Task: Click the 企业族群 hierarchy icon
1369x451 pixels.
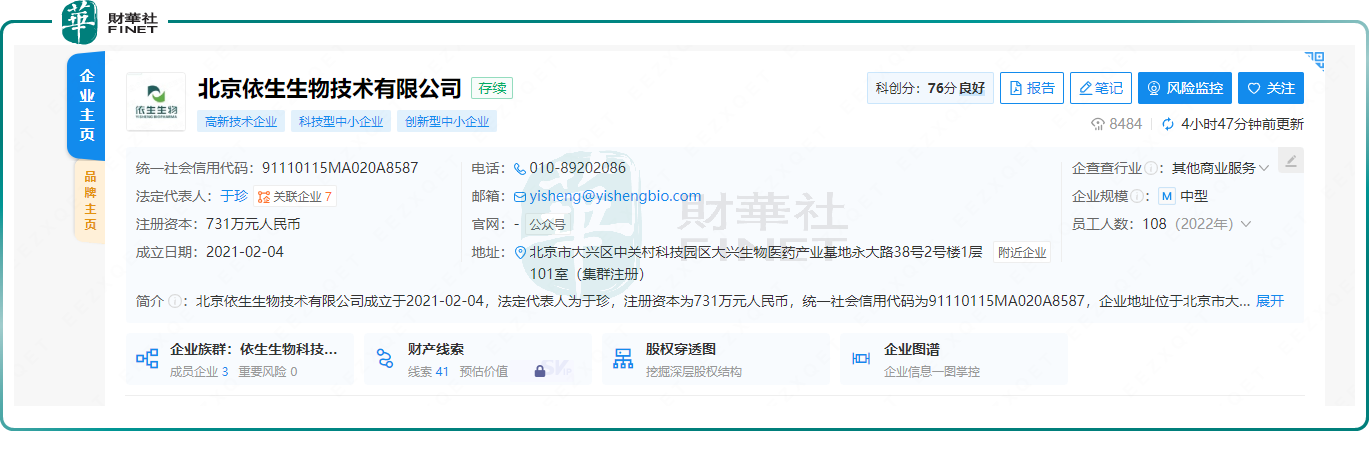Action: (147, 359)
